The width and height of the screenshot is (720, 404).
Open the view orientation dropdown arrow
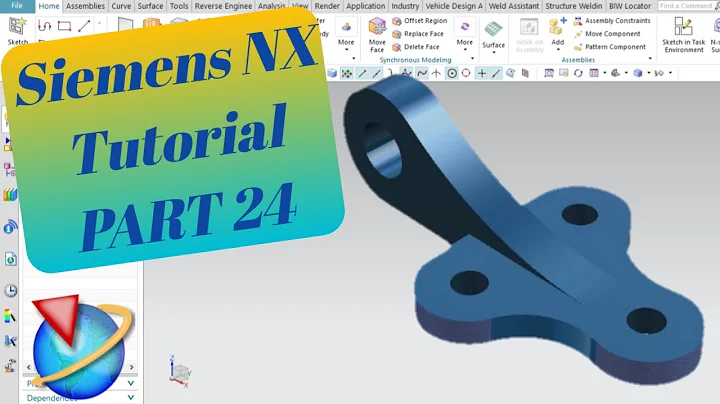click(x=649, y=73)
